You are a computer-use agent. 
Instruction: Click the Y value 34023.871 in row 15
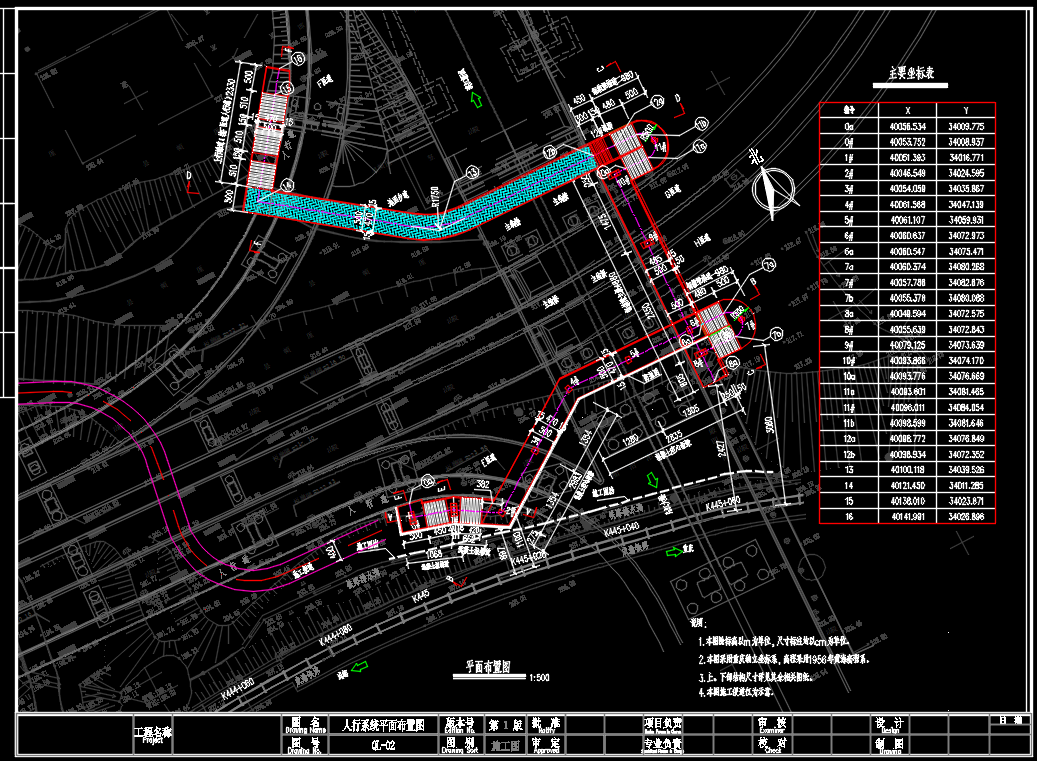pyautogui.click(x=966, y=501)
